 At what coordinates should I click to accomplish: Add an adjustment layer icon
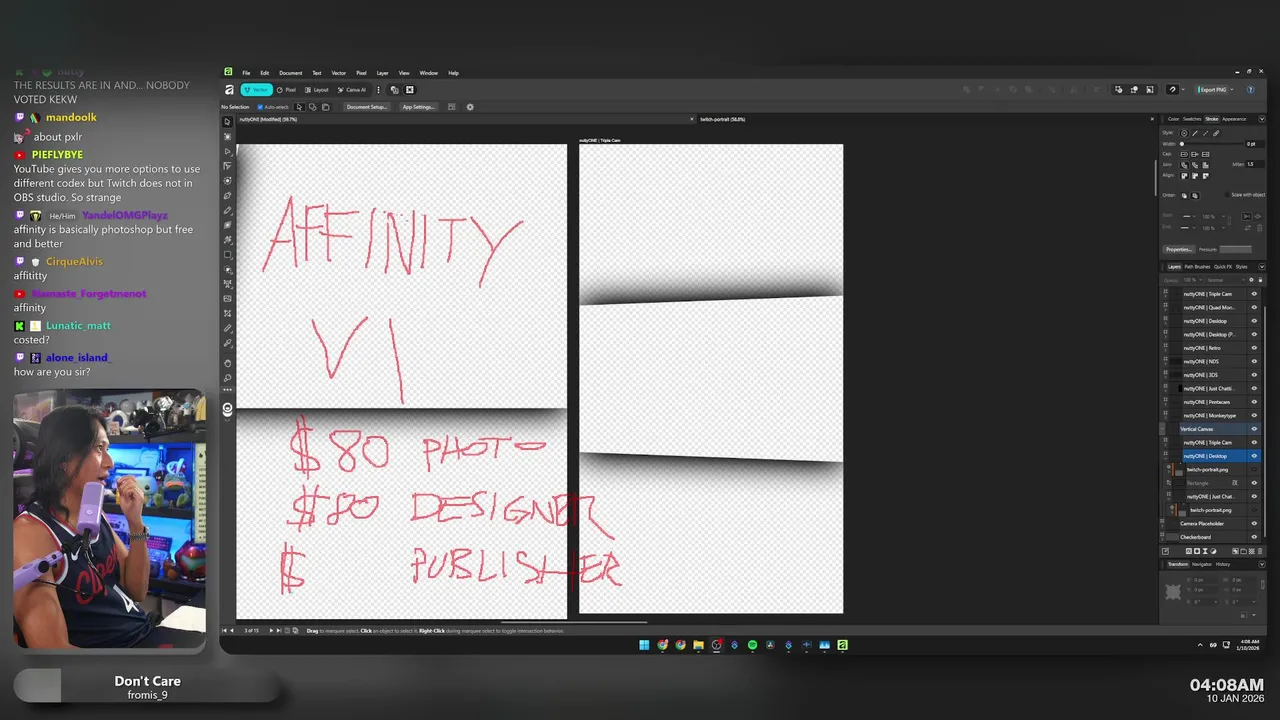[x=1213, y=551]
